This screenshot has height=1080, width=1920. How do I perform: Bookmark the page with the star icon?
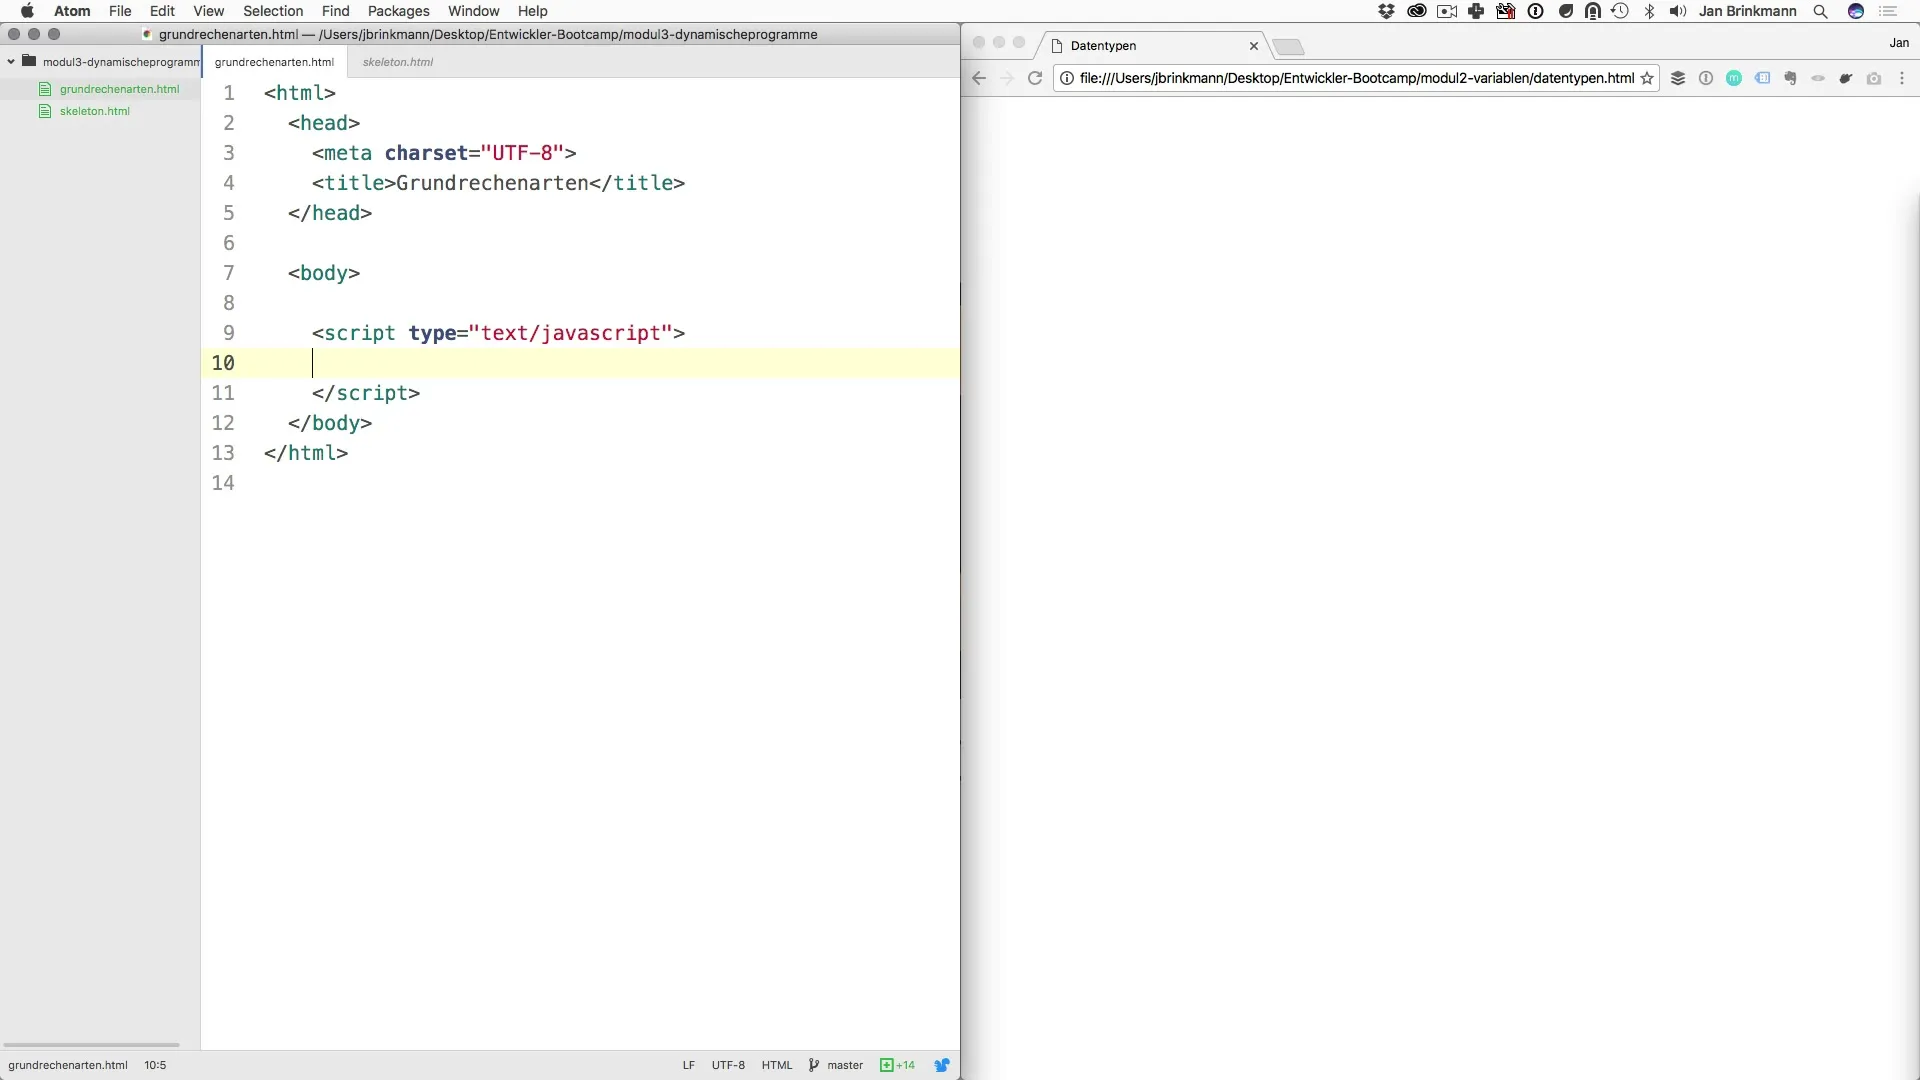point(1647,78)
